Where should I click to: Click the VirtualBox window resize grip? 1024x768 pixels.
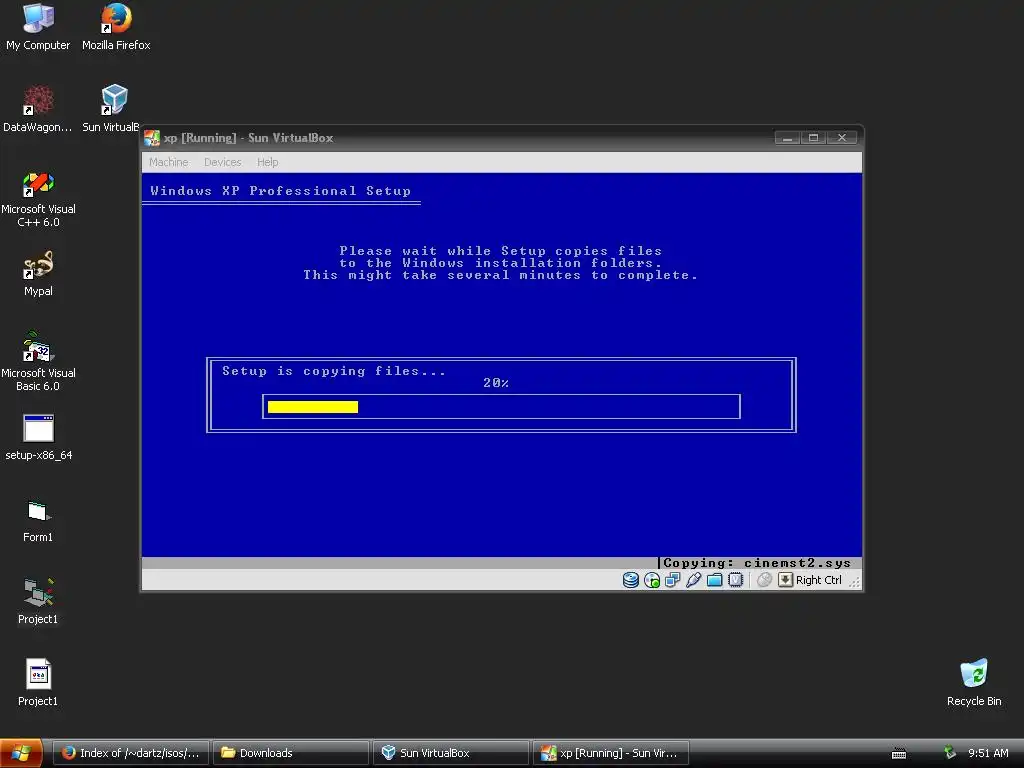click(x=854, y=581)
